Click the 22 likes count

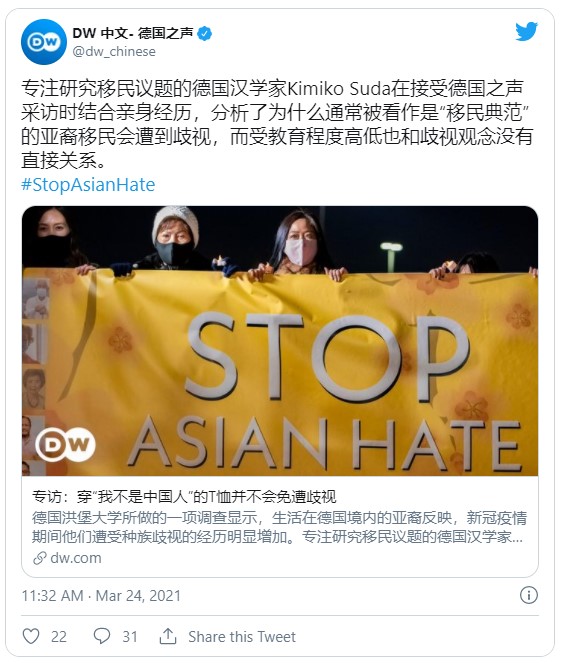point(59,636)
